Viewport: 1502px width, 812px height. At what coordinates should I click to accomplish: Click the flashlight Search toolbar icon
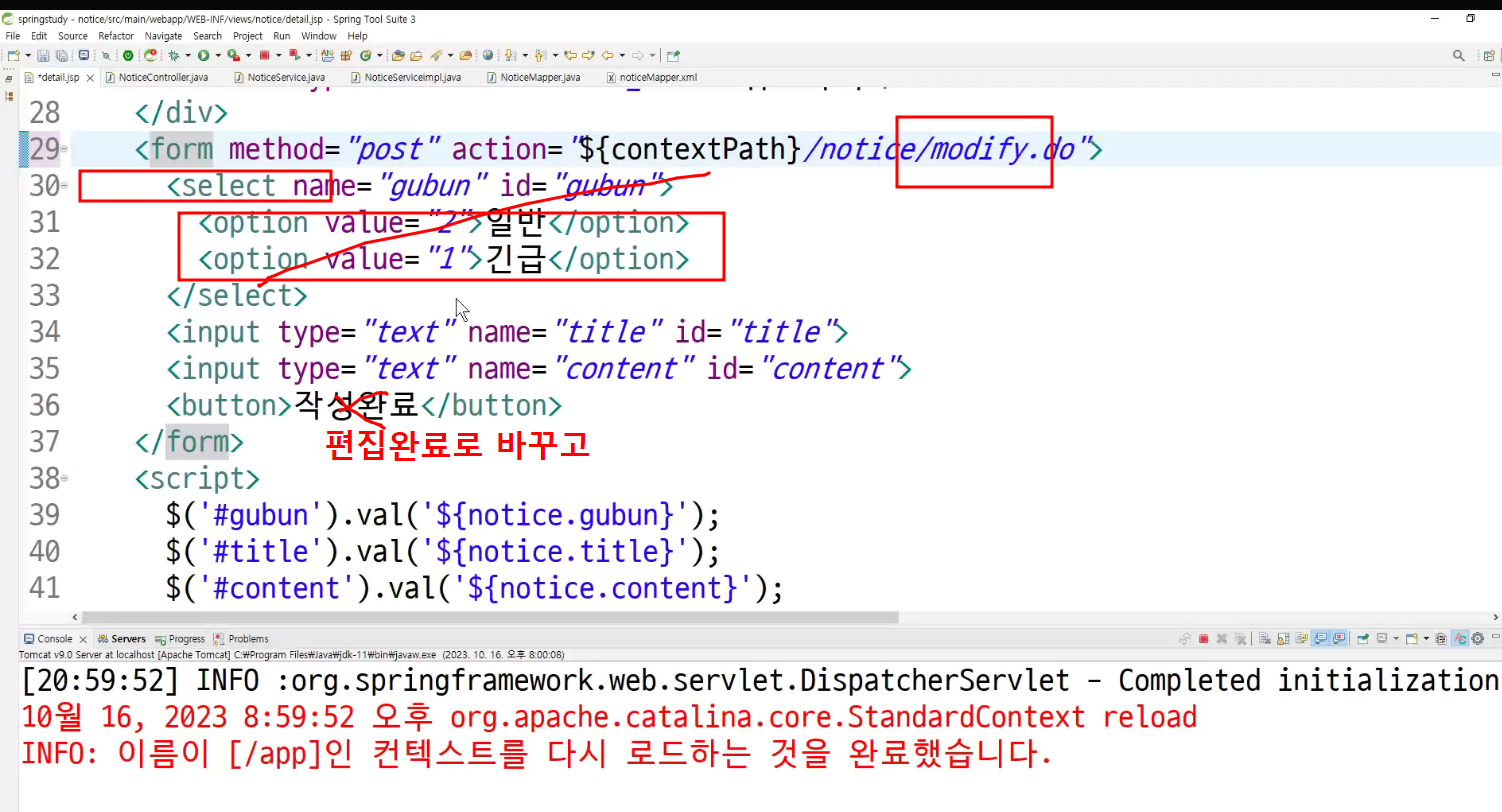tap(436, 55)
